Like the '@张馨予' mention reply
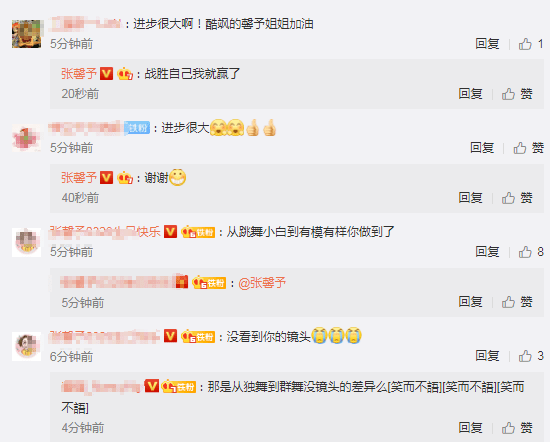 pos(517,302)
